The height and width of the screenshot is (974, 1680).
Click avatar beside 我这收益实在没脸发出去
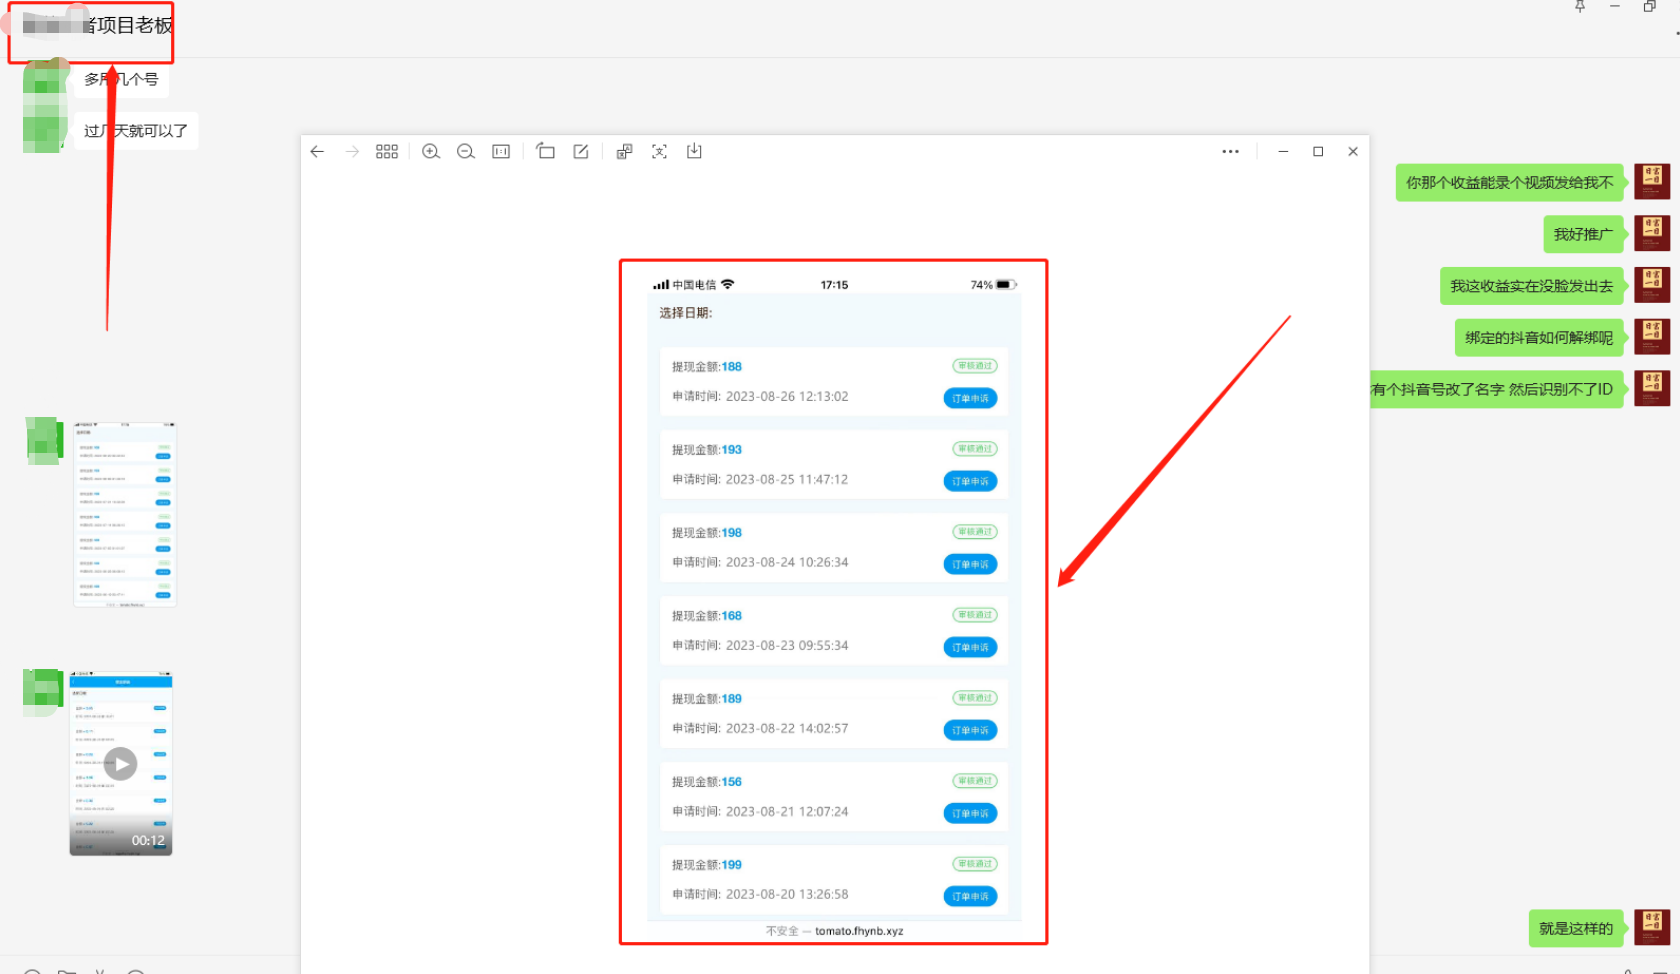tap(1652, 285)
